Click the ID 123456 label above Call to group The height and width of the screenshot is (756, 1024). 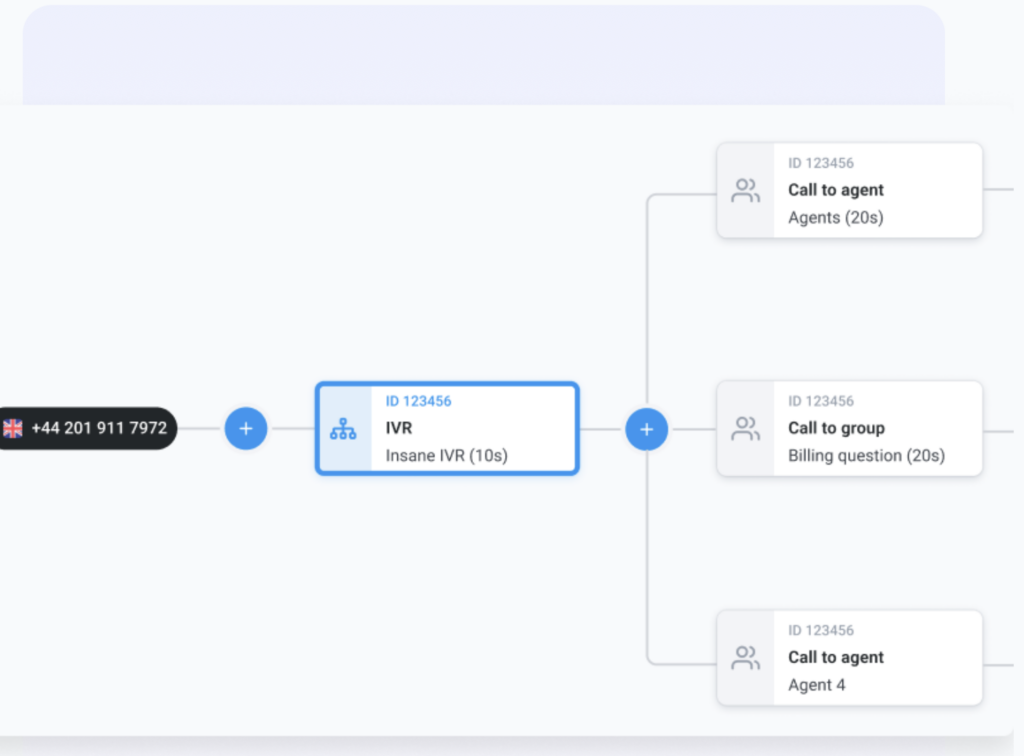point(820,402)
